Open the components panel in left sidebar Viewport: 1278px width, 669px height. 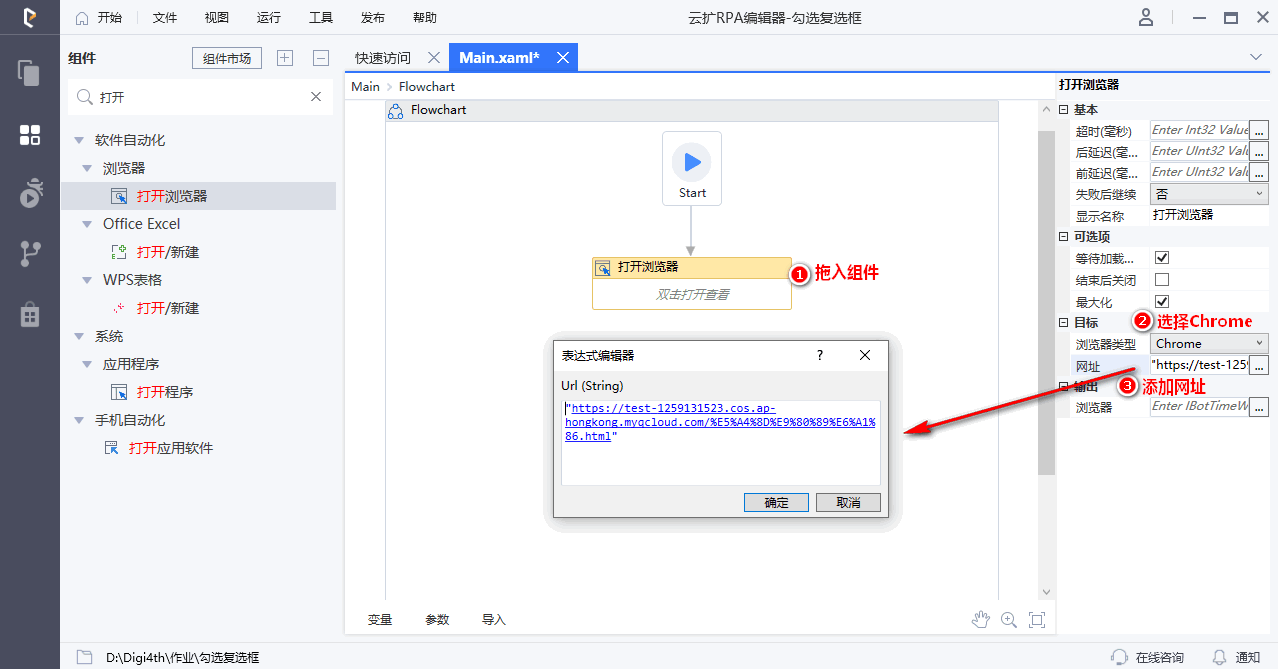click(x=30, y=135)
